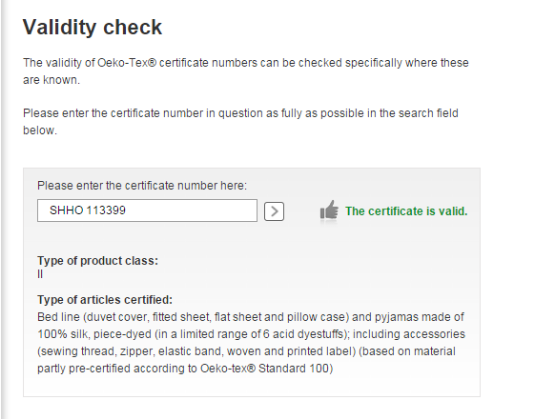Viewport: 554px width, 420px height.
Task: Click the 'Validity check' page heading
Action: [92, 27]
